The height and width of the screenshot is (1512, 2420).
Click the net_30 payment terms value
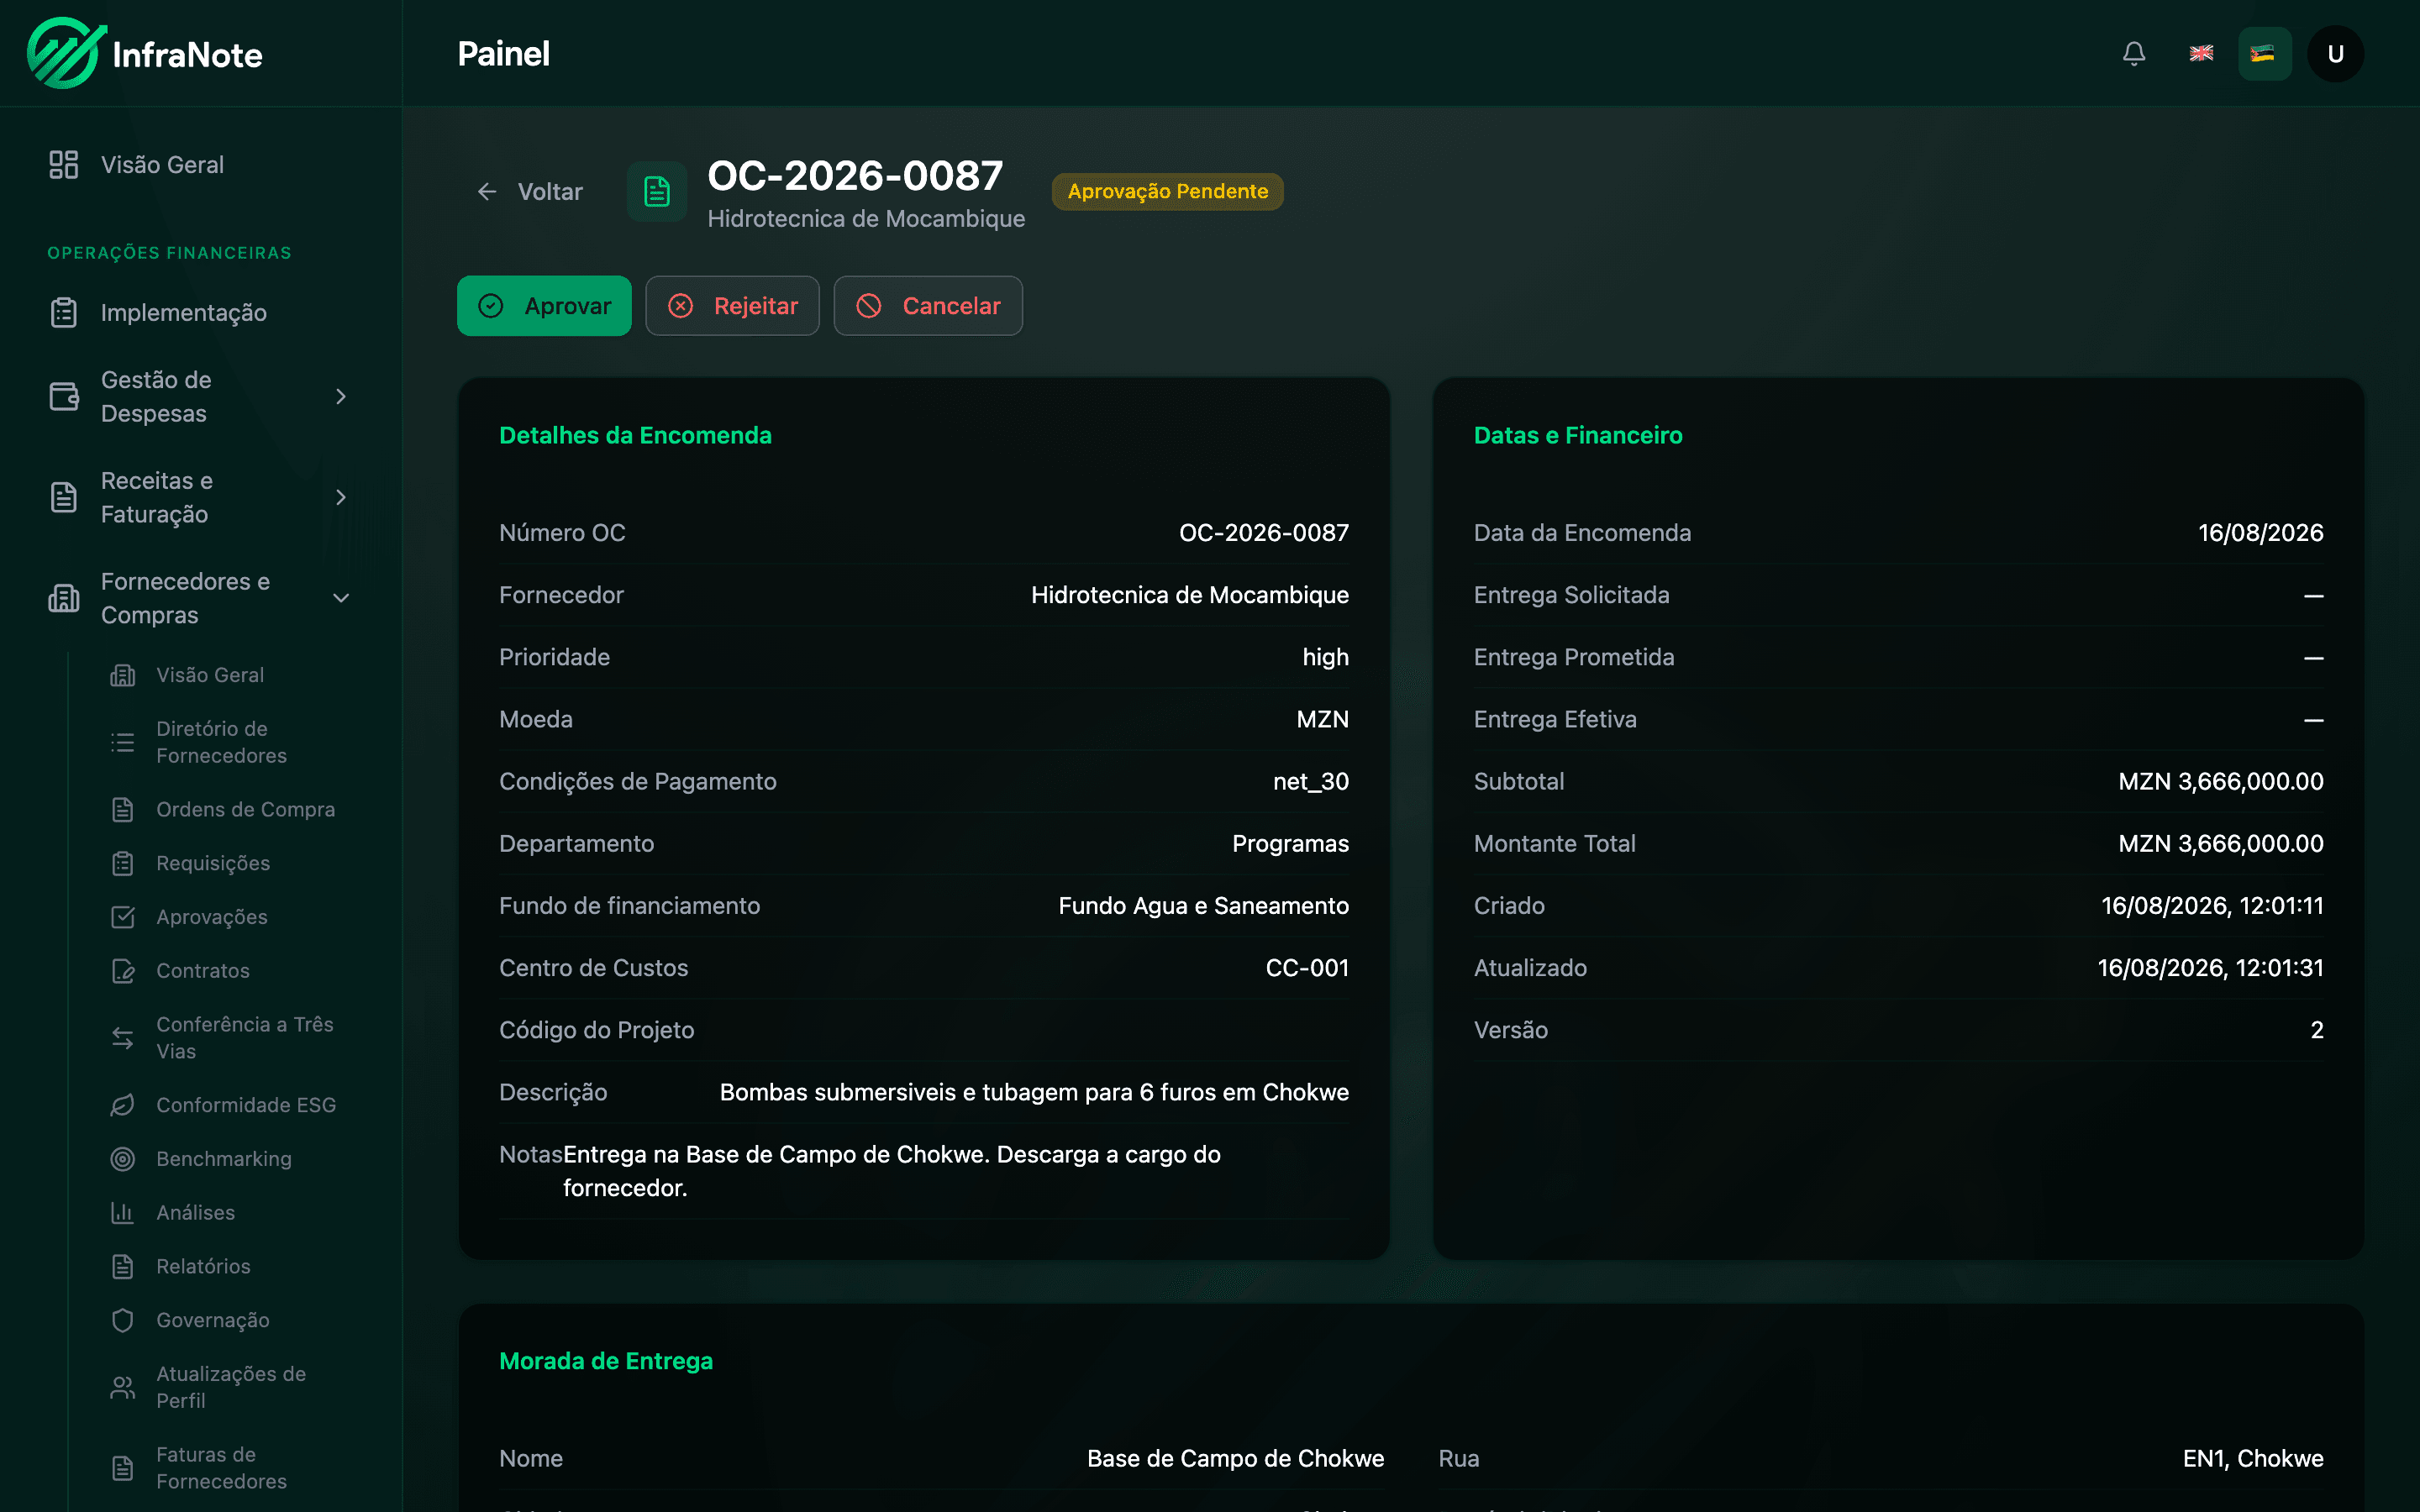tap(1310, 782)
